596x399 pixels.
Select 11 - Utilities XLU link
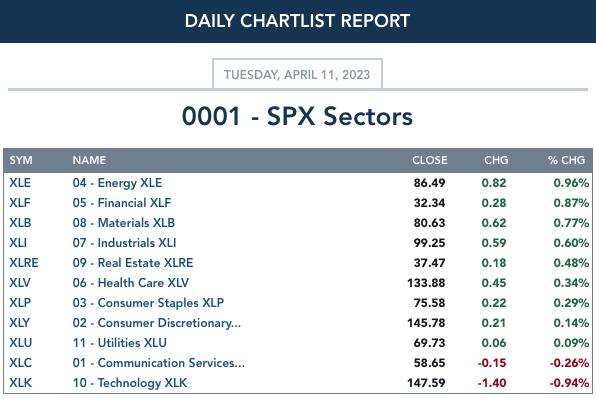pos(119,343)
